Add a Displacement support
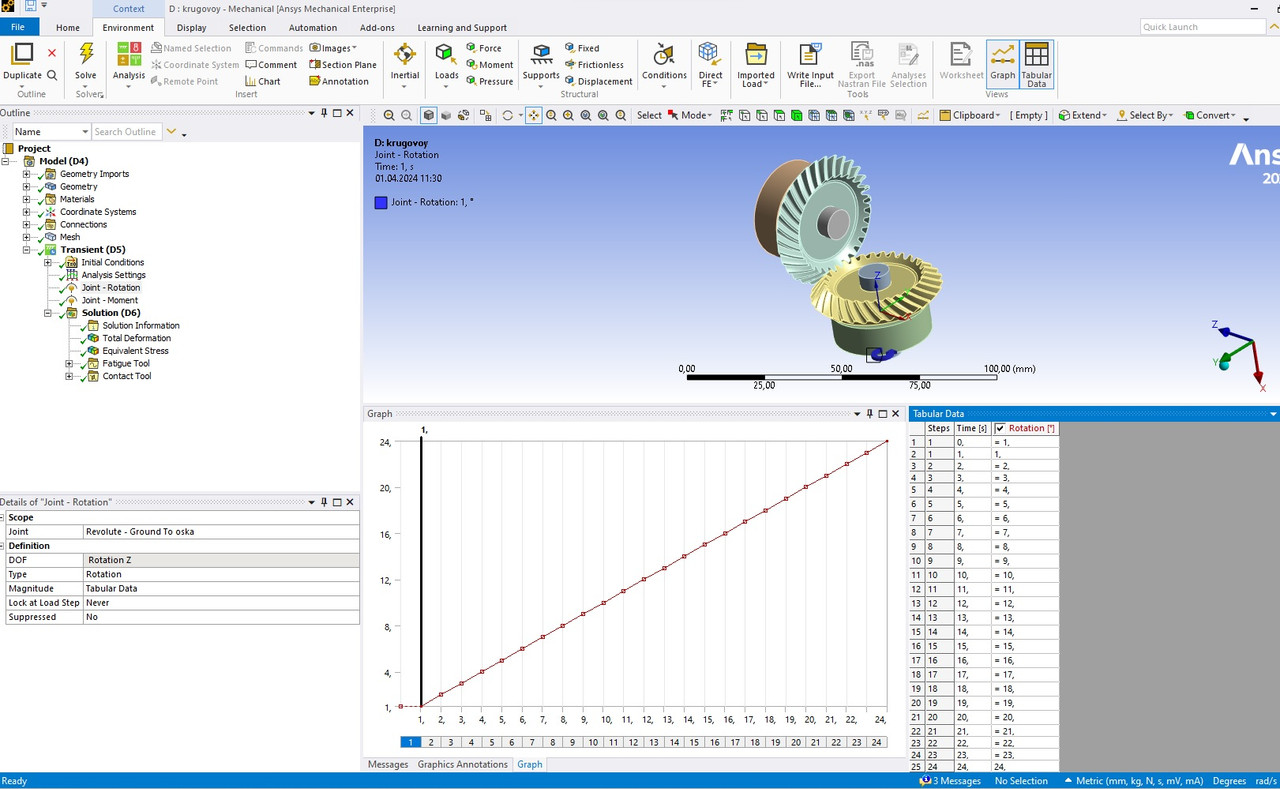The width and height of the screenshot is (1280, 789). pyautogui.click(x=597, y=82)
